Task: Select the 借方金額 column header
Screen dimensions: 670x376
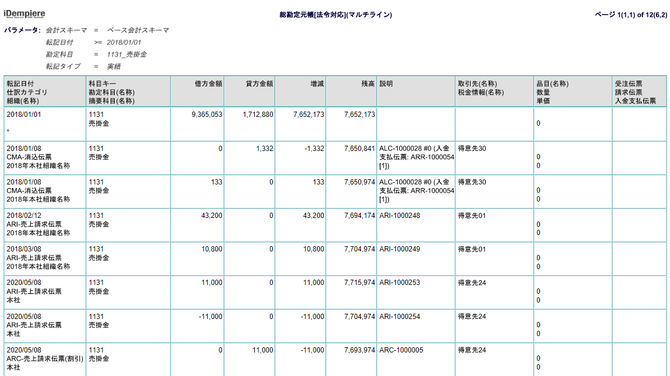Action: tap(209, 84)
